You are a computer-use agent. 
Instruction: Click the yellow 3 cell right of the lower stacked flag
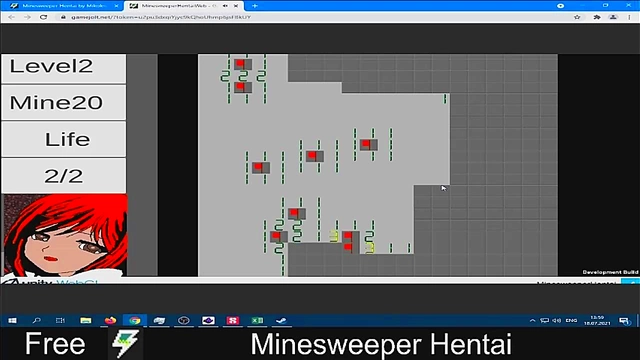[x=370, y=248]
